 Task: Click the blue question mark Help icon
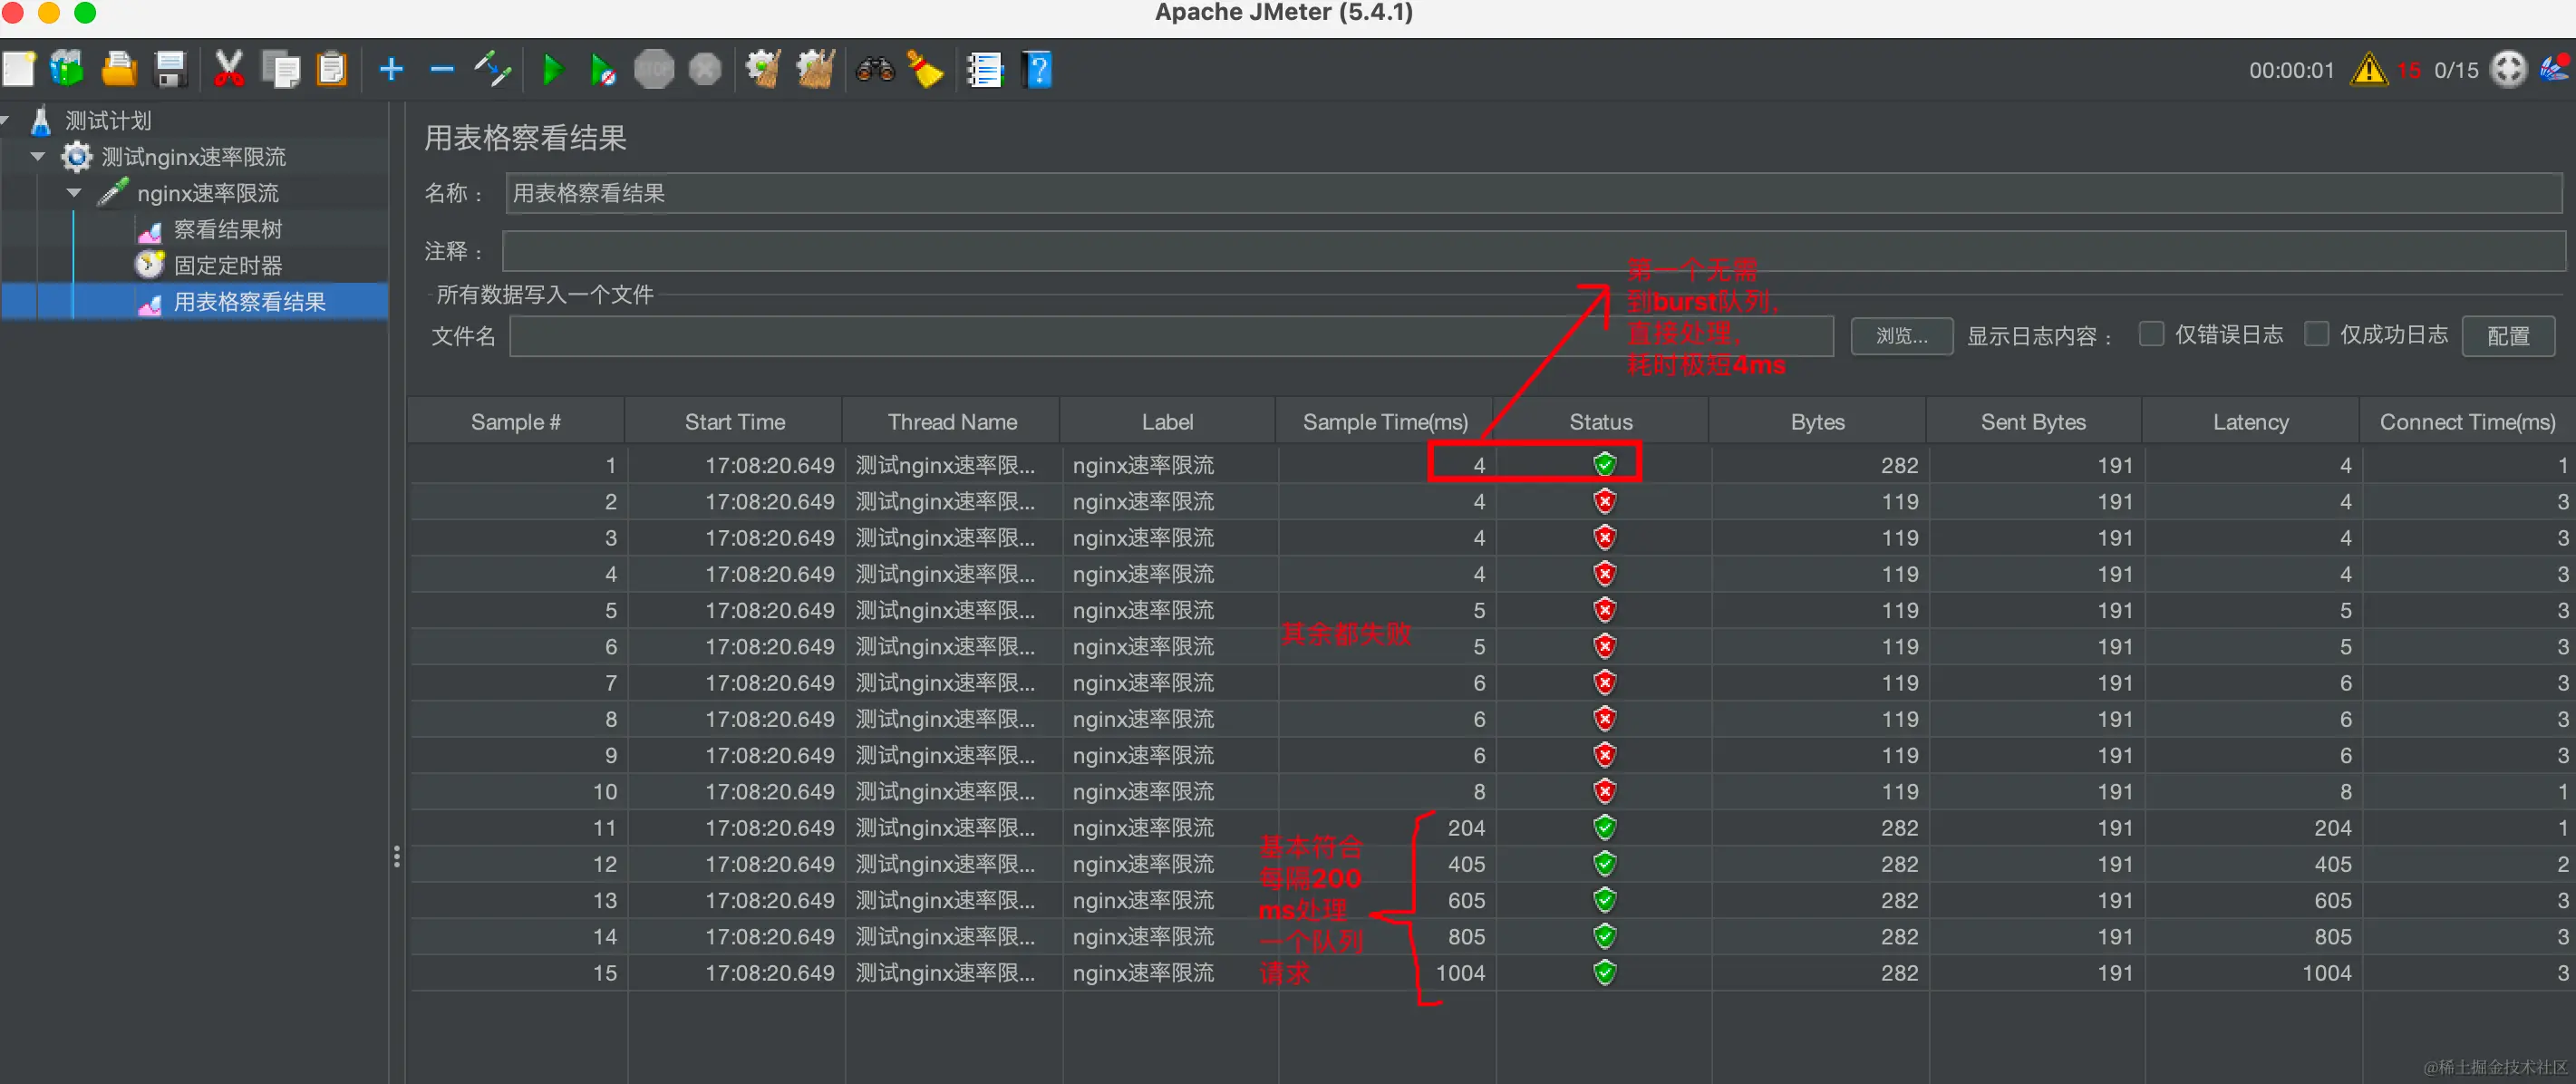coord(1038,70)
